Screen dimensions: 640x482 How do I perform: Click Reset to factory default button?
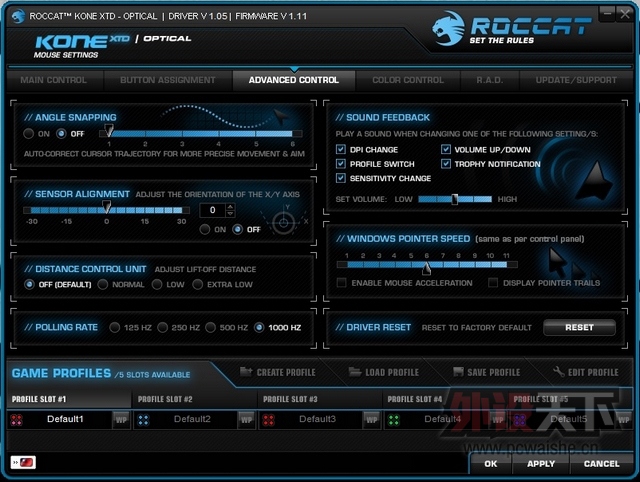point(579,327)
